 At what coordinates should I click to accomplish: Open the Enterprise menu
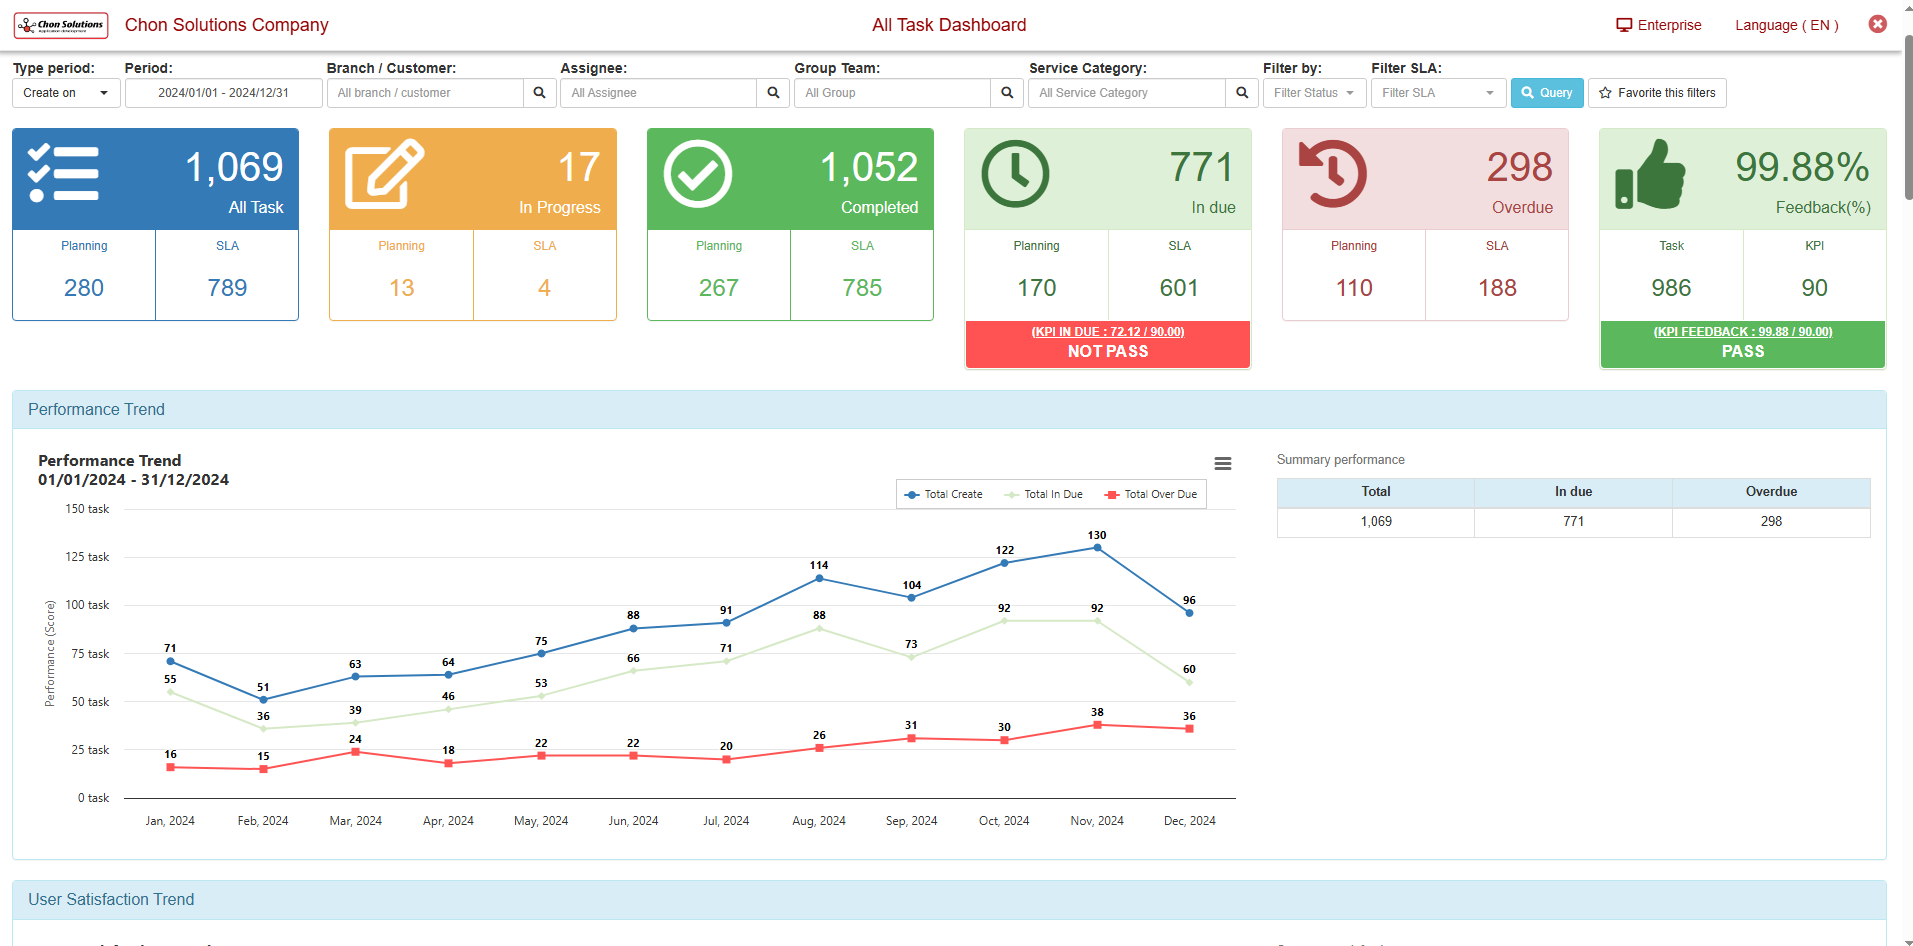[x=1658, y=25]
